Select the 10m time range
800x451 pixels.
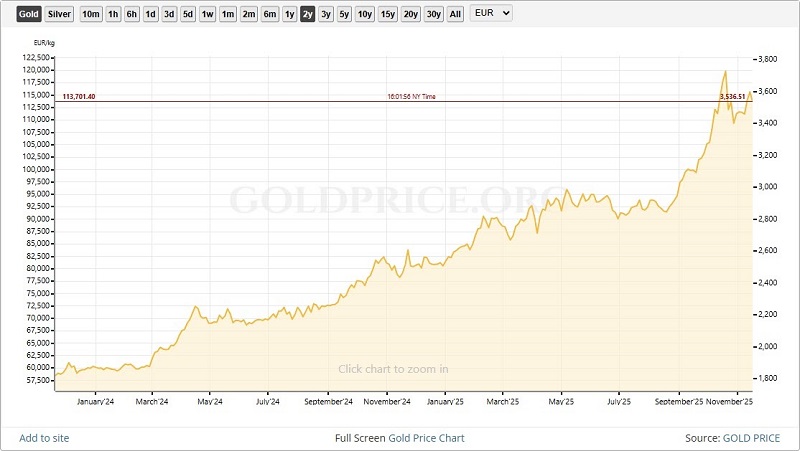click(x=91, y=14)
